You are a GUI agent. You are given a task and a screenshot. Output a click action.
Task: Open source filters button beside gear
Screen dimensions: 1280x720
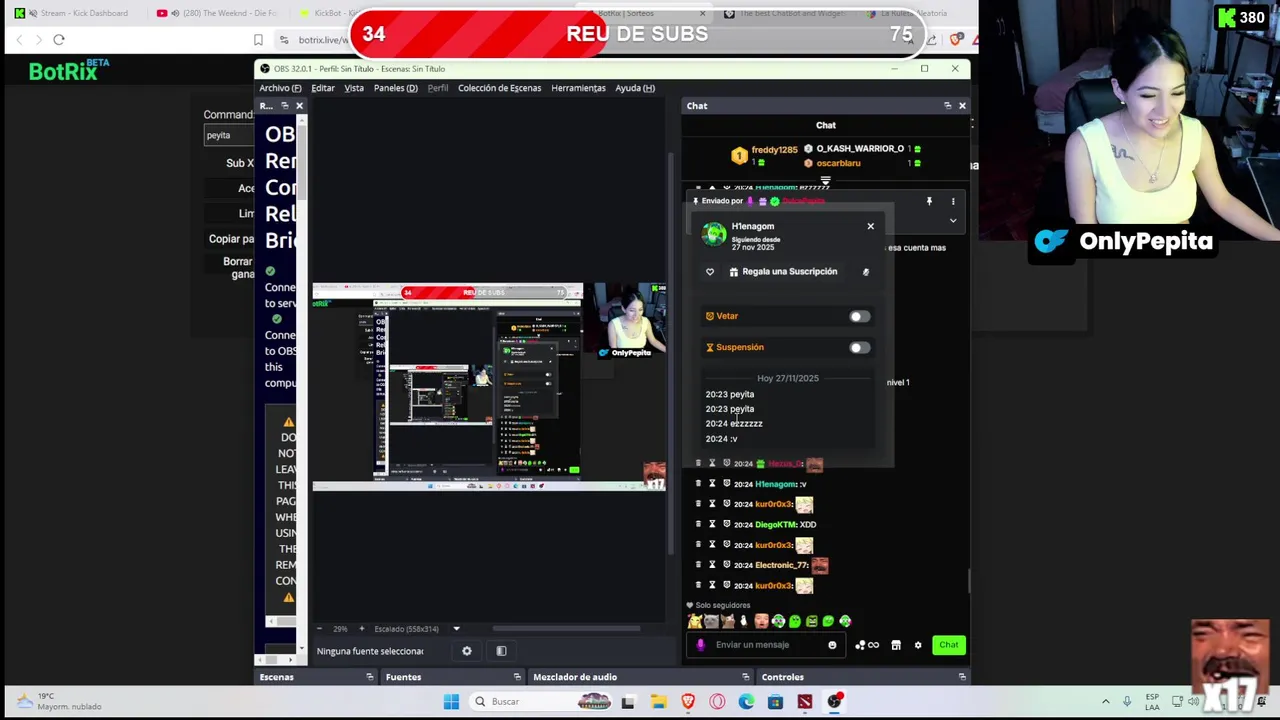coord(501,651)
